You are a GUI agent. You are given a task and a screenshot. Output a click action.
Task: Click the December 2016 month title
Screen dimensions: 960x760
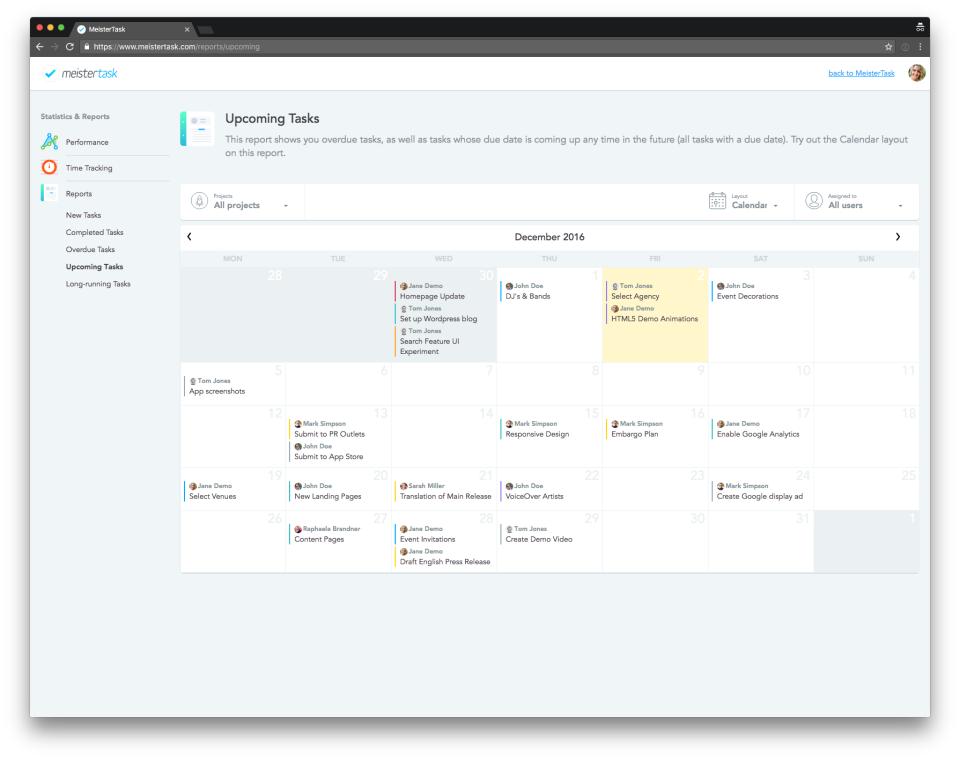pyautogui.click(x=549, y=237)
